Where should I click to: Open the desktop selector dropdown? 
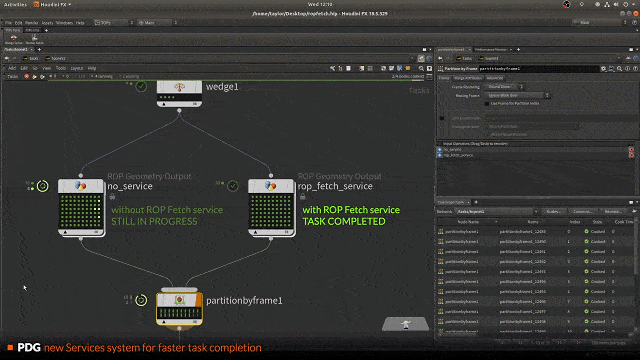pyautogui.click(x=113, y=23)
